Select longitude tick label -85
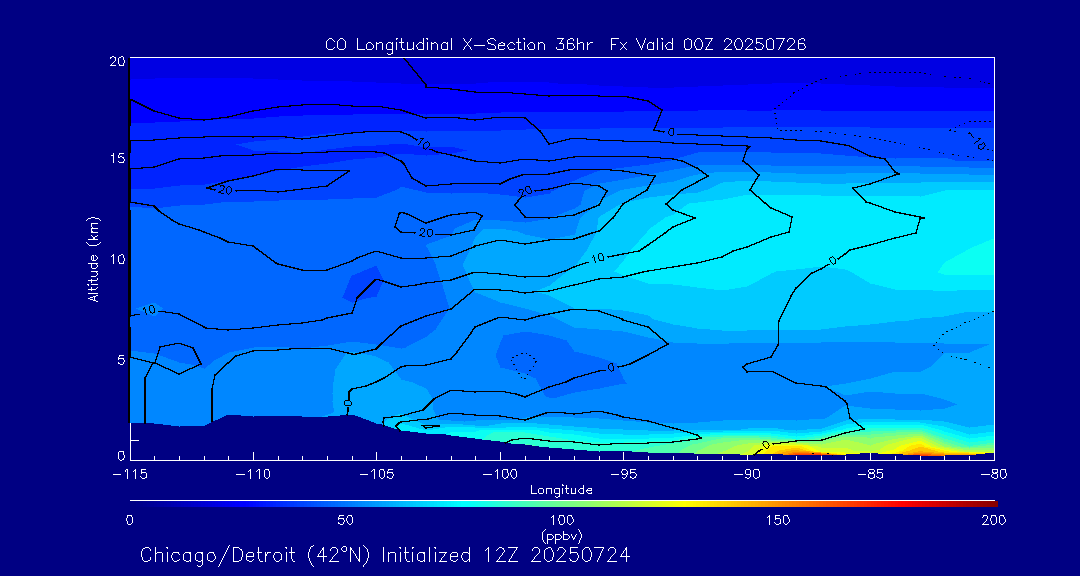This screenshot has width=1080, height=576. [x=871, y=475]
